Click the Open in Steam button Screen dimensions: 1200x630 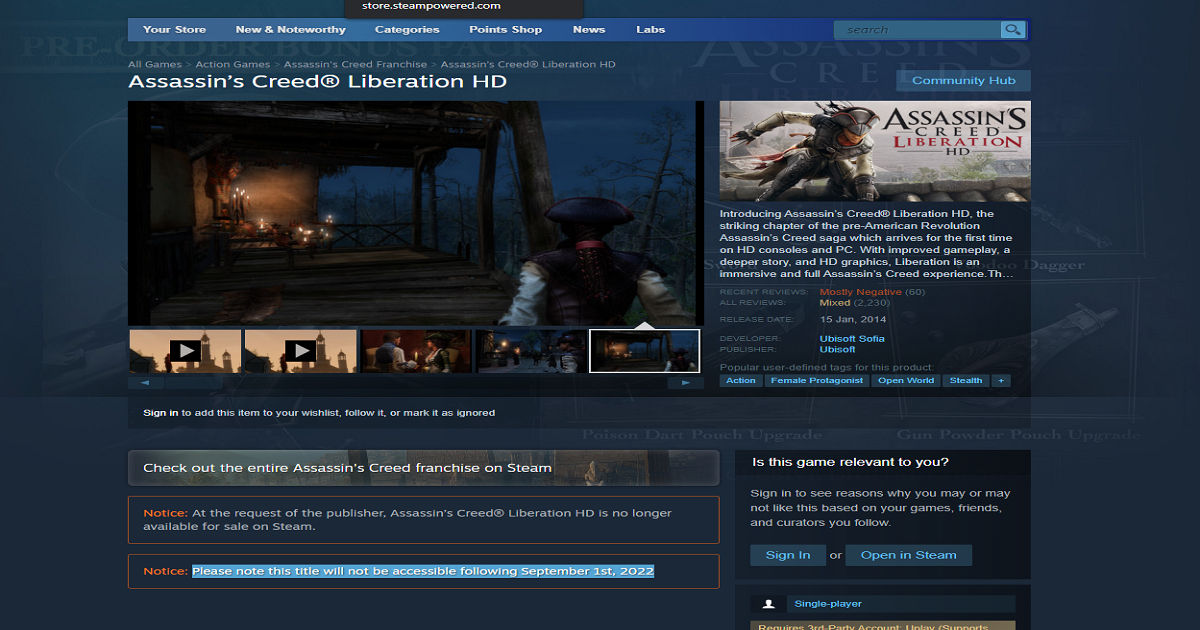[x=908, y=555]
